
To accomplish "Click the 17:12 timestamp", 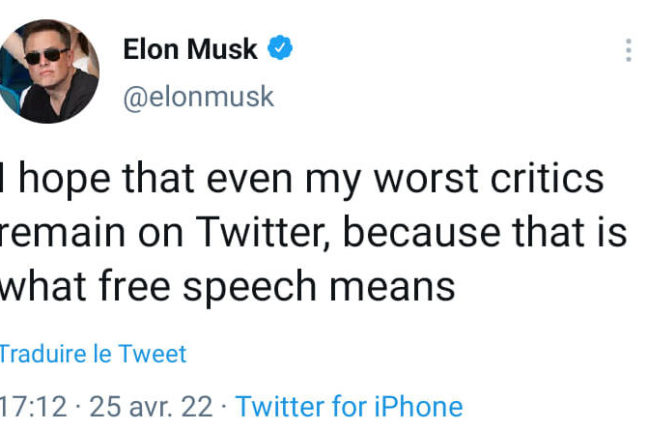I will (x=34, y=407).
